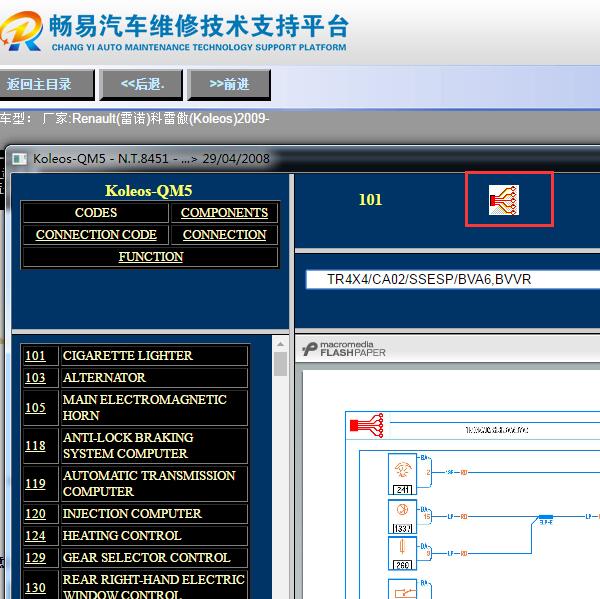The image size is (600, 599).
Task: Select AUTOMATIC TRANSMISSION COMPUTER text
Action: click(149, 483)
